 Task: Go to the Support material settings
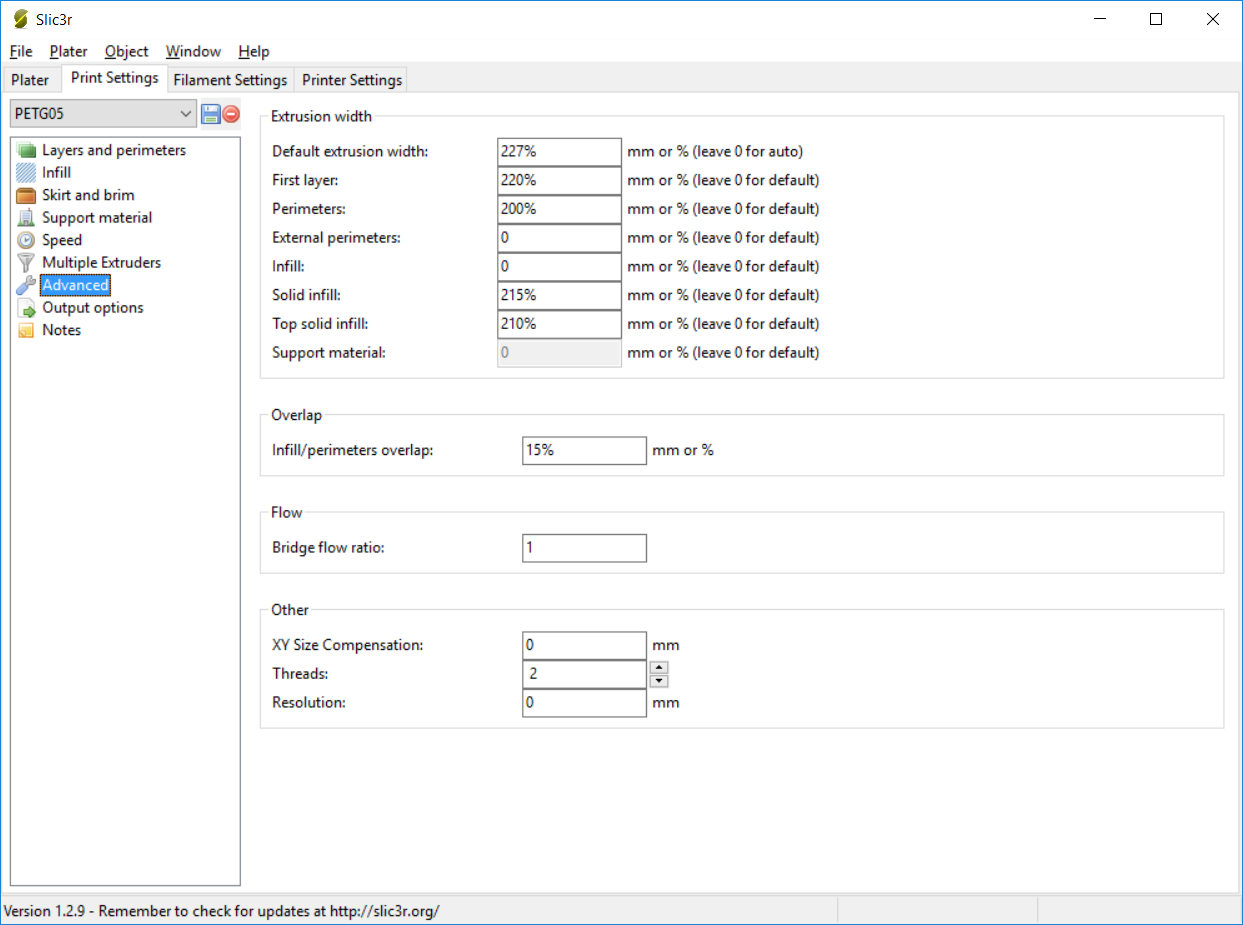97,217
